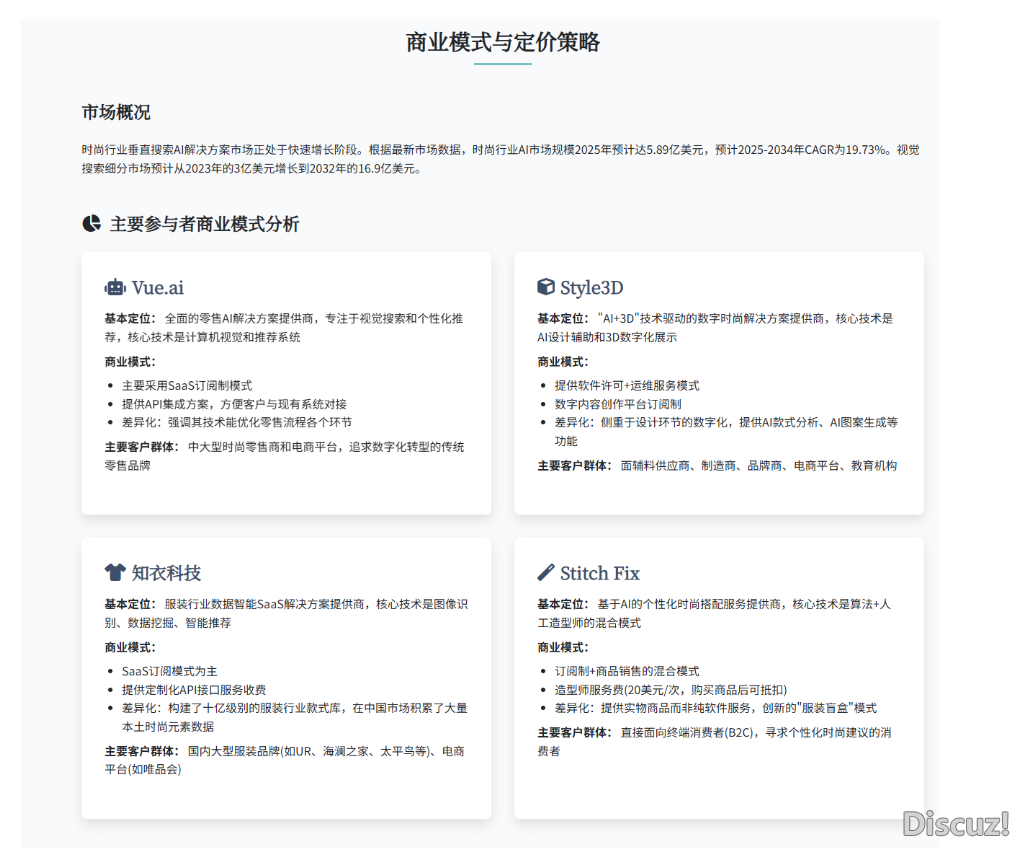
Task: Click the pie chart icon beside 主要参与者商业模式分析
Action: 92,224
